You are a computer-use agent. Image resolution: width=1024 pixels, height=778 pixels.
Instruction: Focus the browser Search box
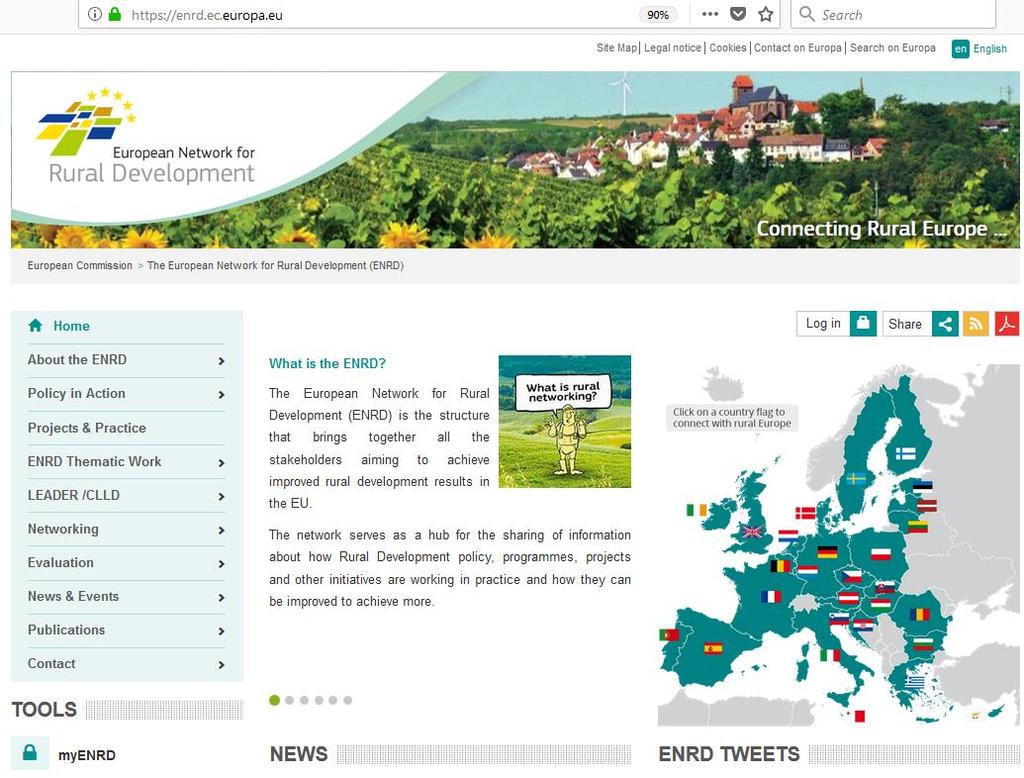pyautogui.click(x=893, y=14)
